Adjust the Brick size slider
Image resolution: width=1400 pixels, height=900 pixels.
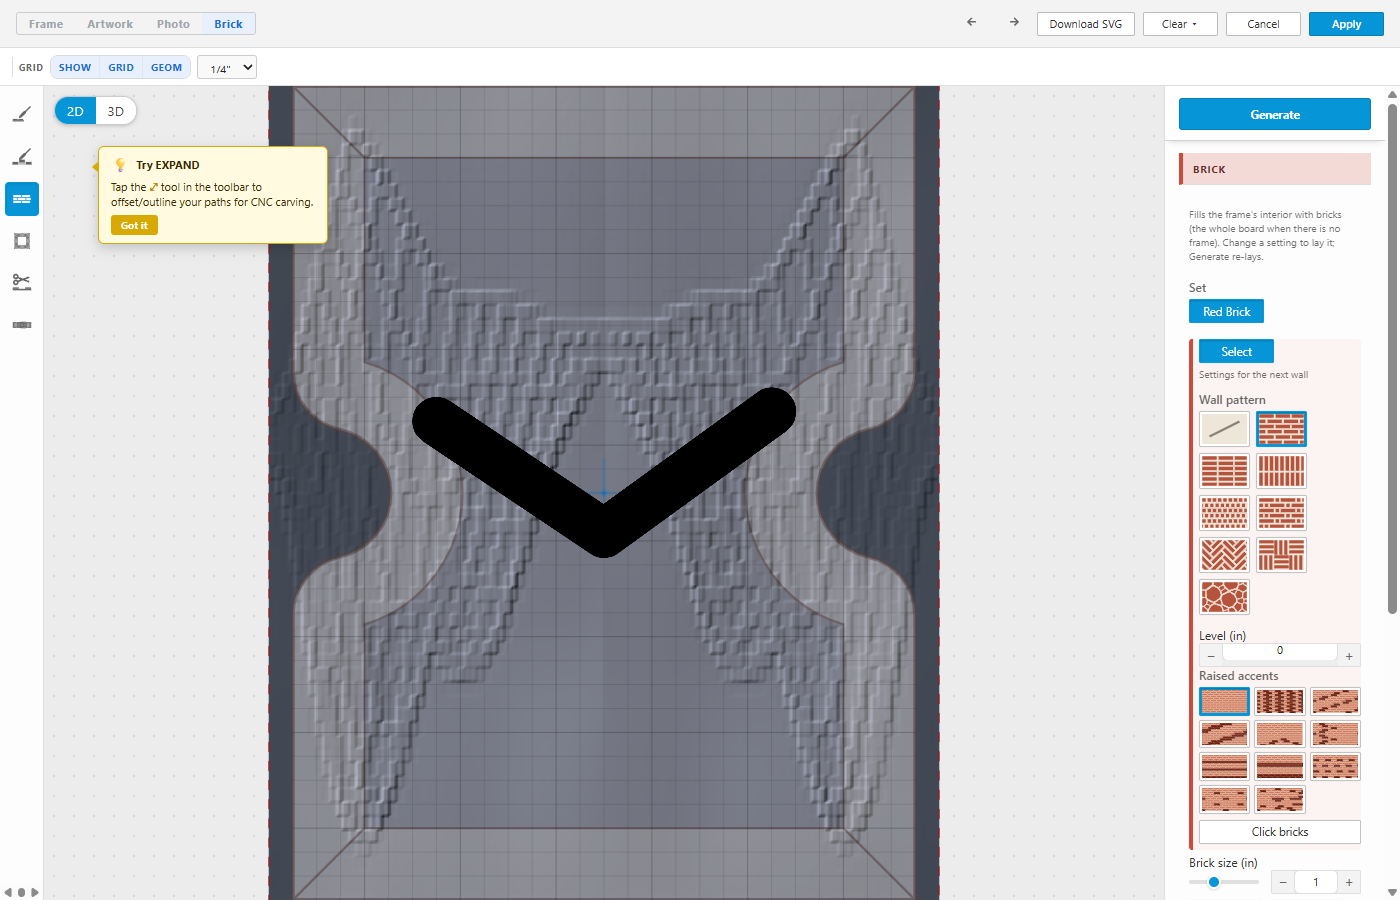[x=1224, y=882]
